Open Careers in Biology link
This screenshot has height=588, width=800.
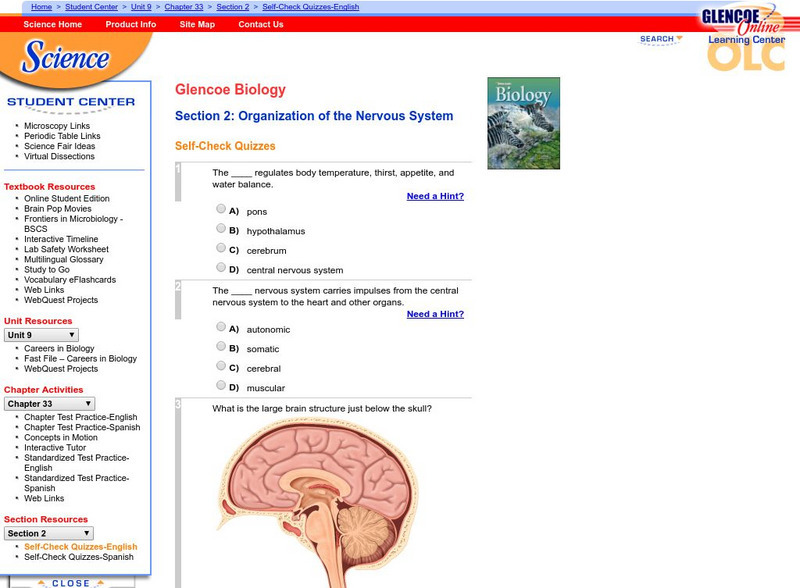coord(59,348)
